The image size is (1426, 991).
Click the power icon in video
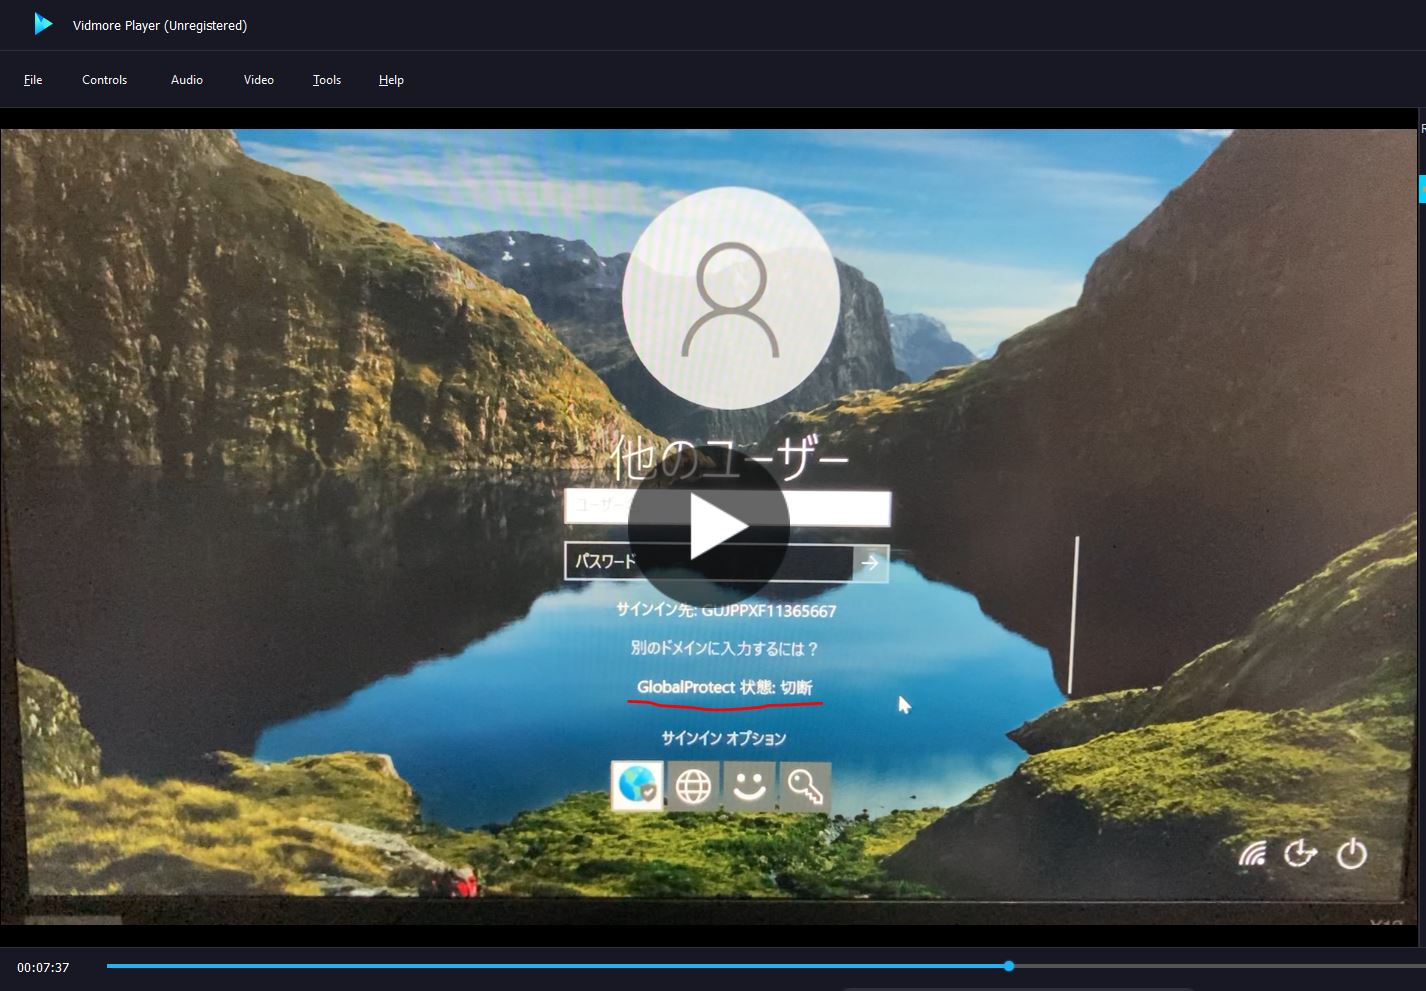[1352, 853]
